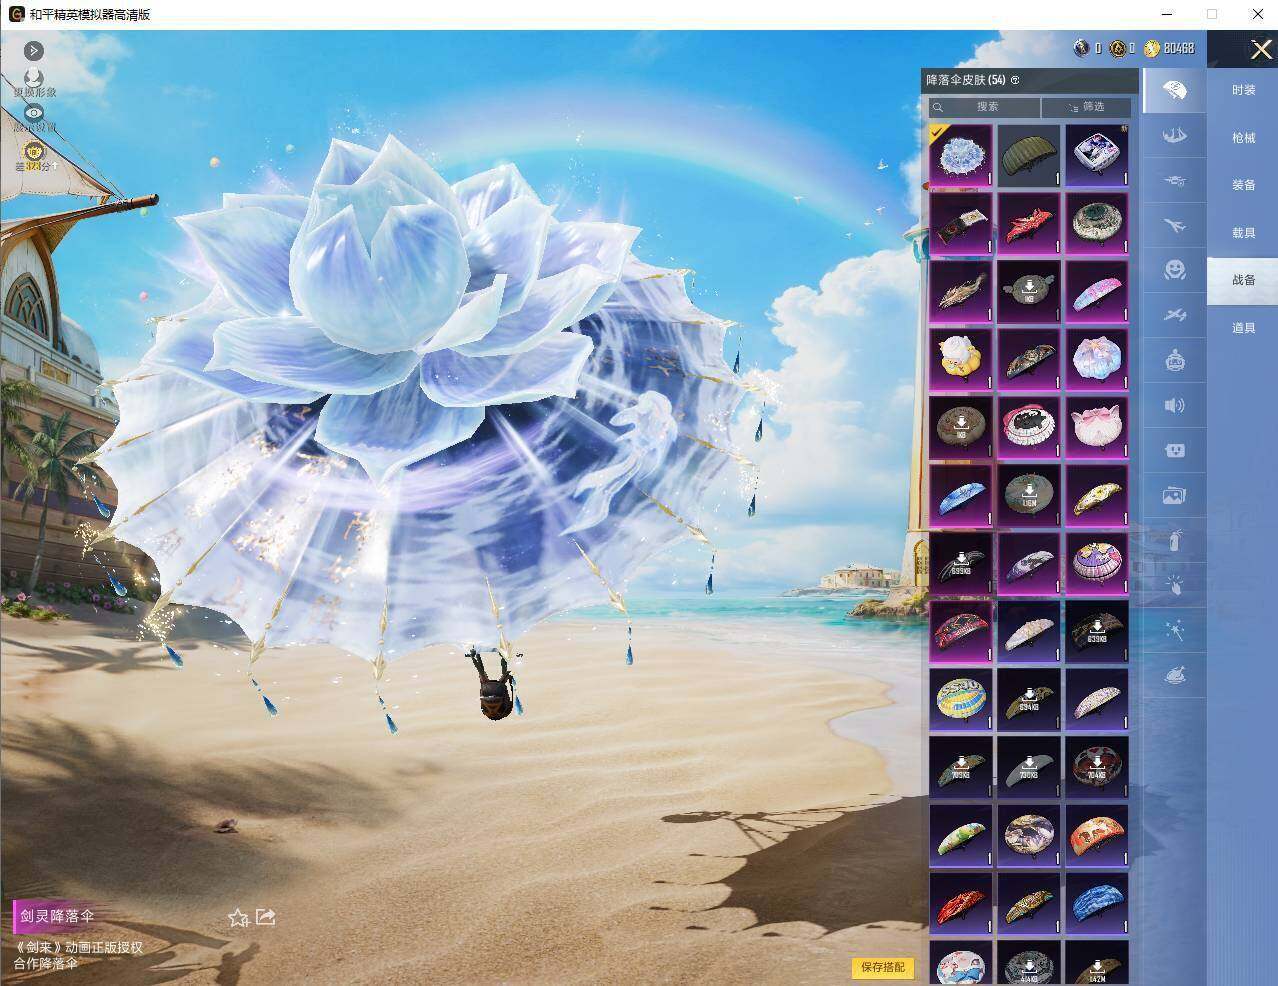
Task: Open the finger-snap gesture category icon
Action: (1174, 586)
